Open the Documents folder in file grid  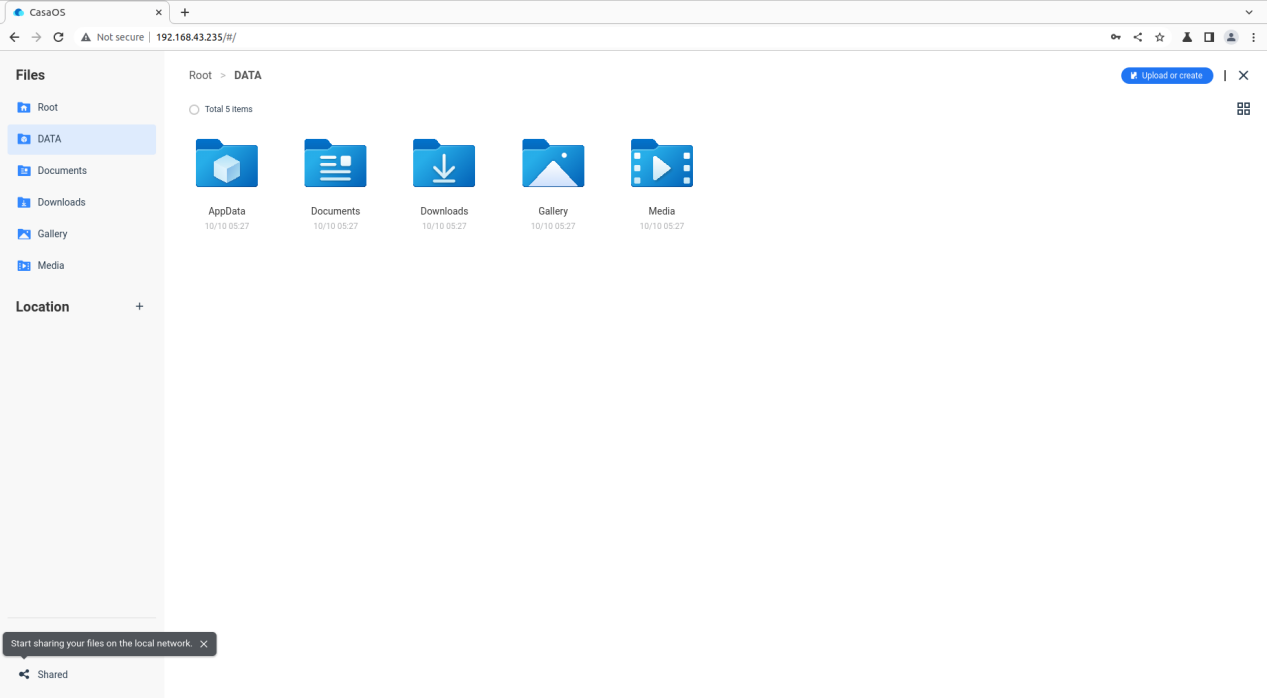coord(335,163)
